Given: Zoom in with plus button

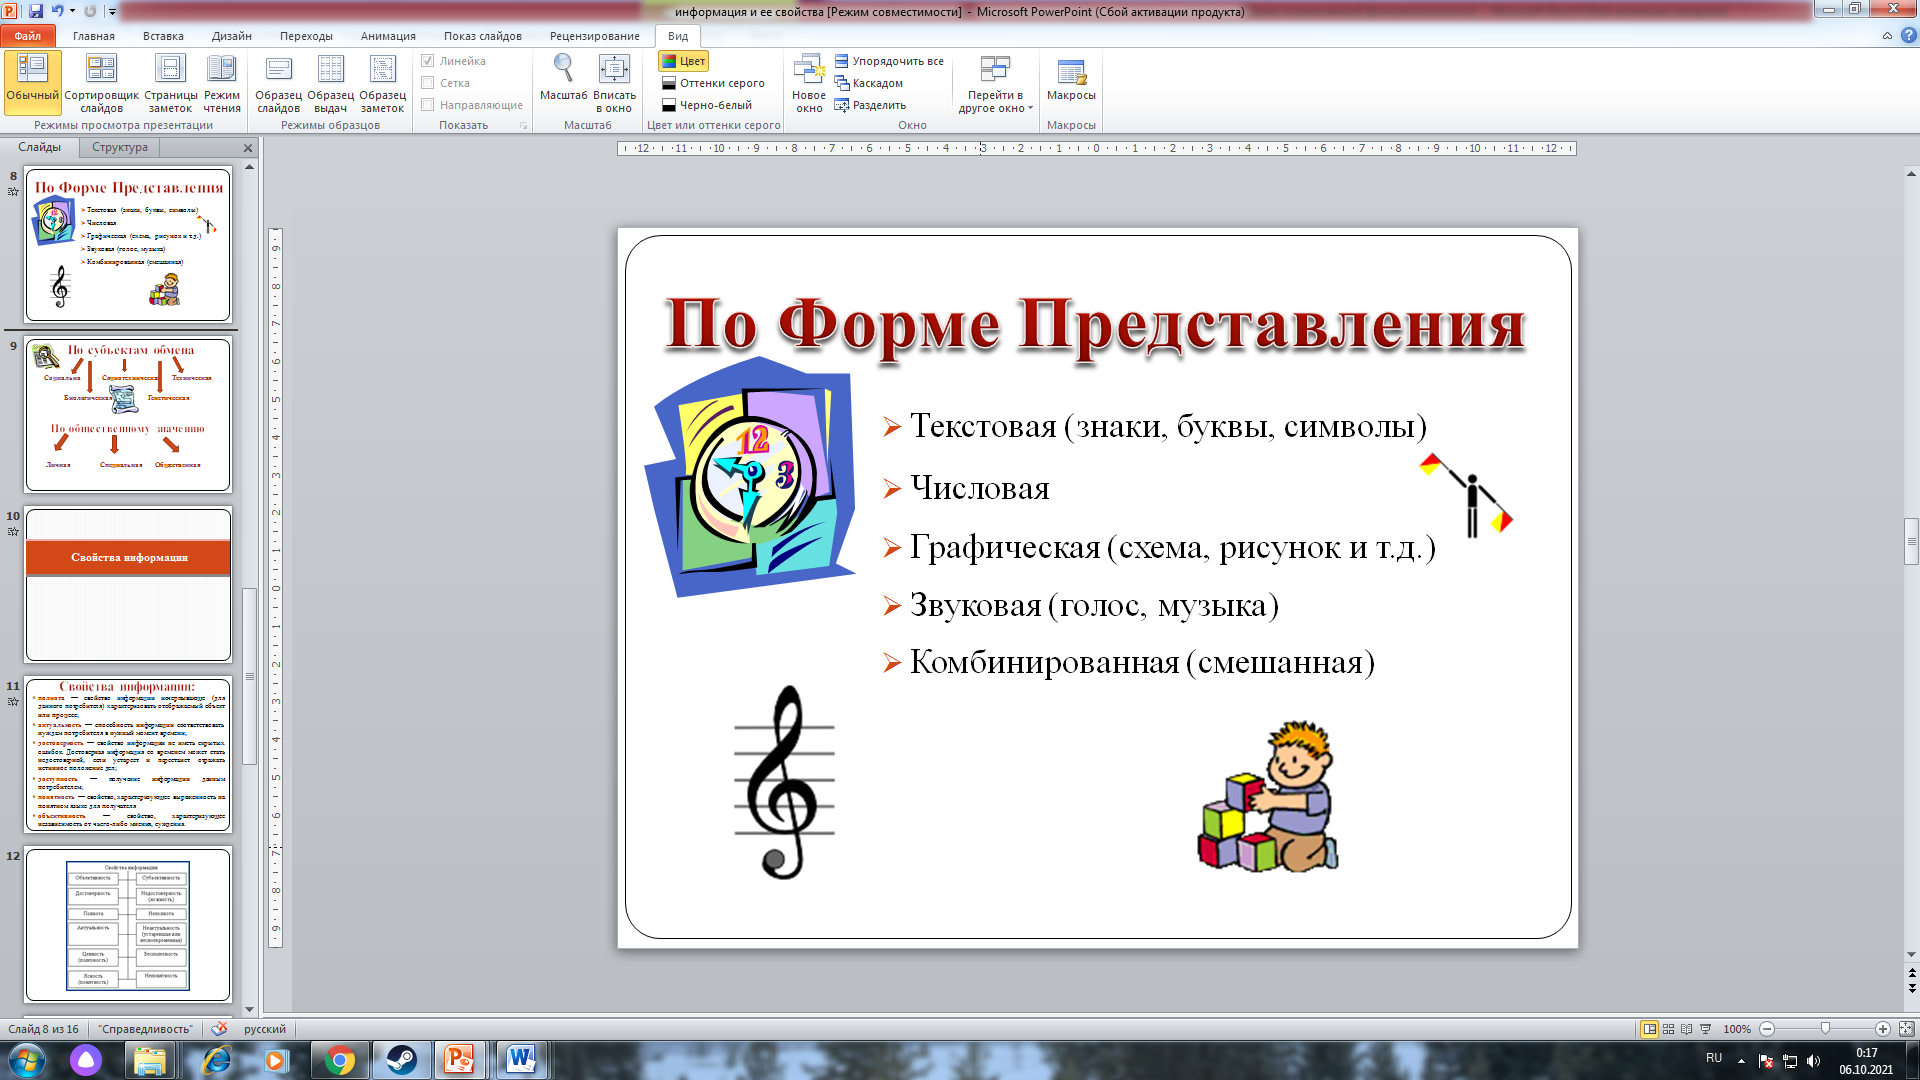Looking at the screenshot, I should 1882,1029.
